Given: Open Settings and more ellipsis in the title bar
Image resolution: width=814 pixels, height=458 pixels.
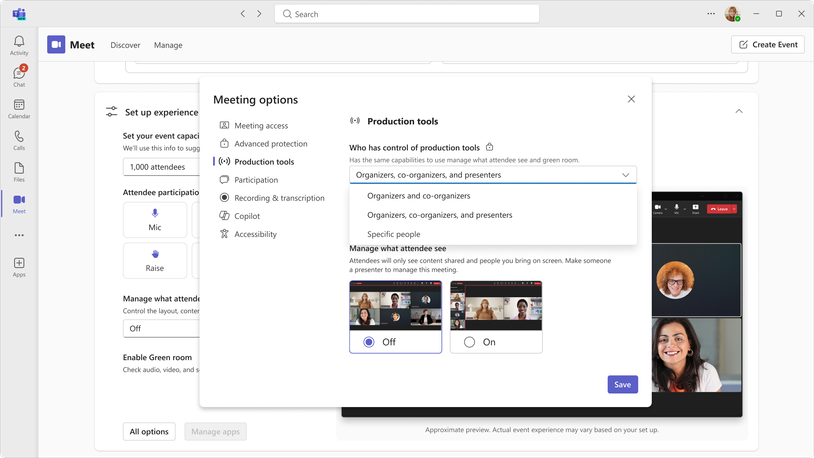Looking at the screenshot, I should [x=711, y=14].
